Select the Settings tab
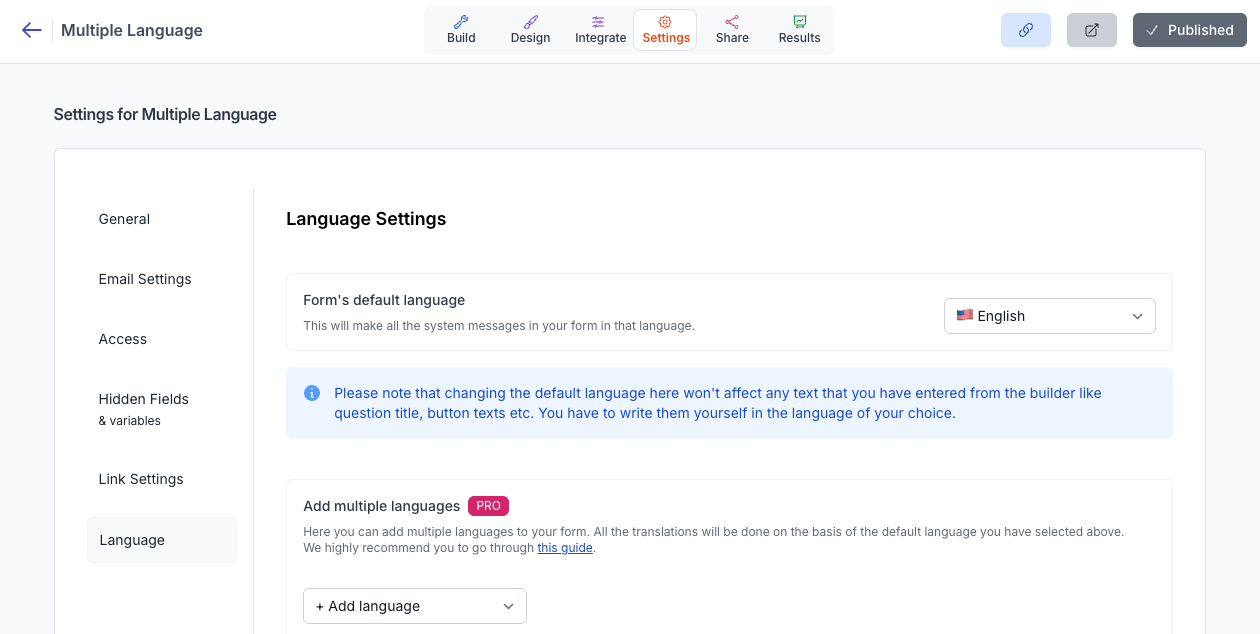Viewport: 1260px width, 634px height. coord(665,30)
